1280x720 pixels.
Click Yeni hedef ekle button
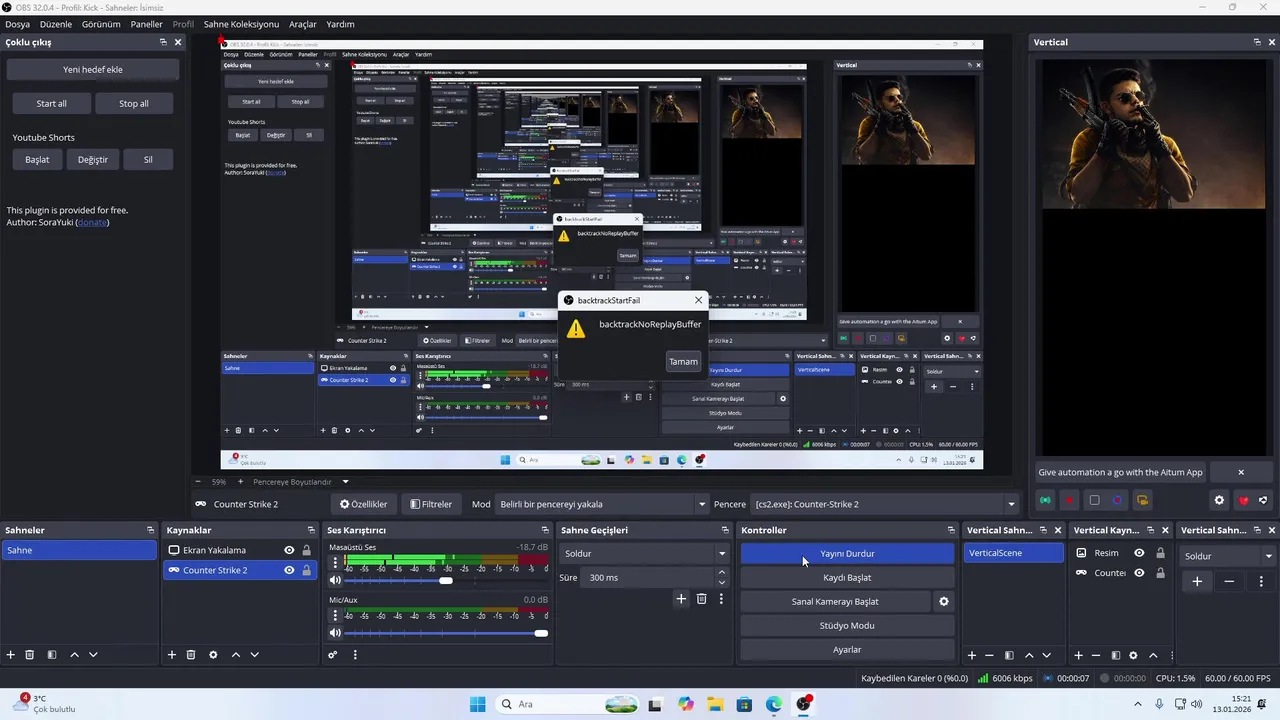point(93,70)
